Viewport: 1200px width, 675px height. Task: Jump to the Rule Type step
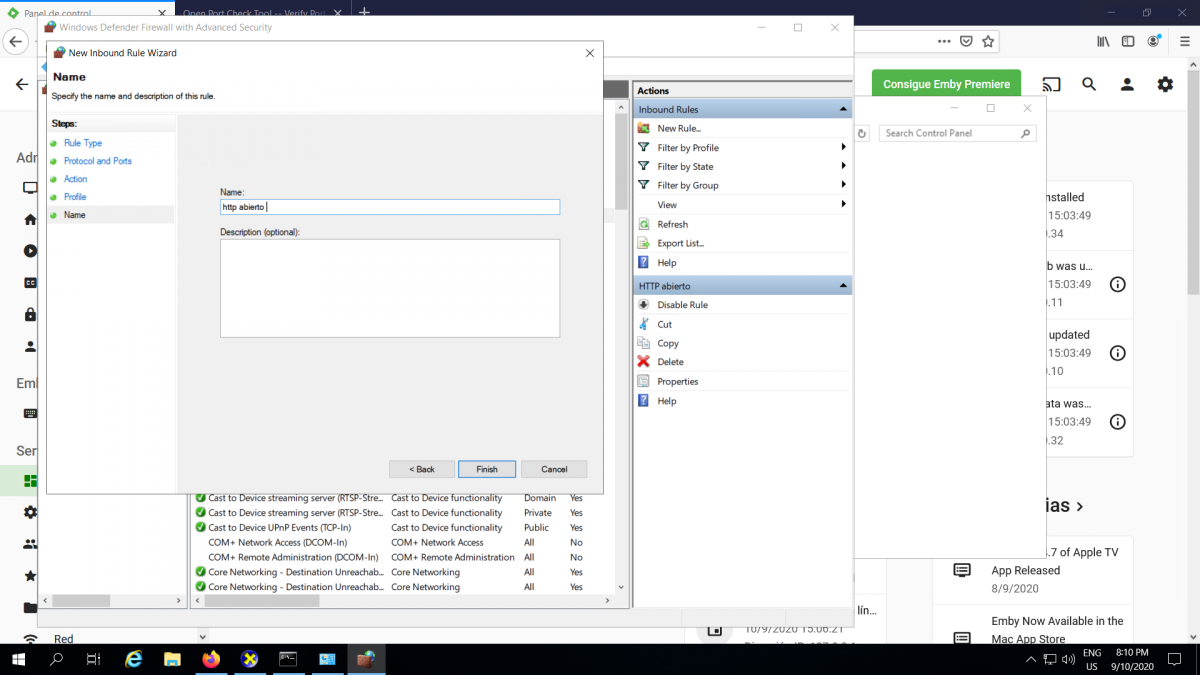point(83,143)
